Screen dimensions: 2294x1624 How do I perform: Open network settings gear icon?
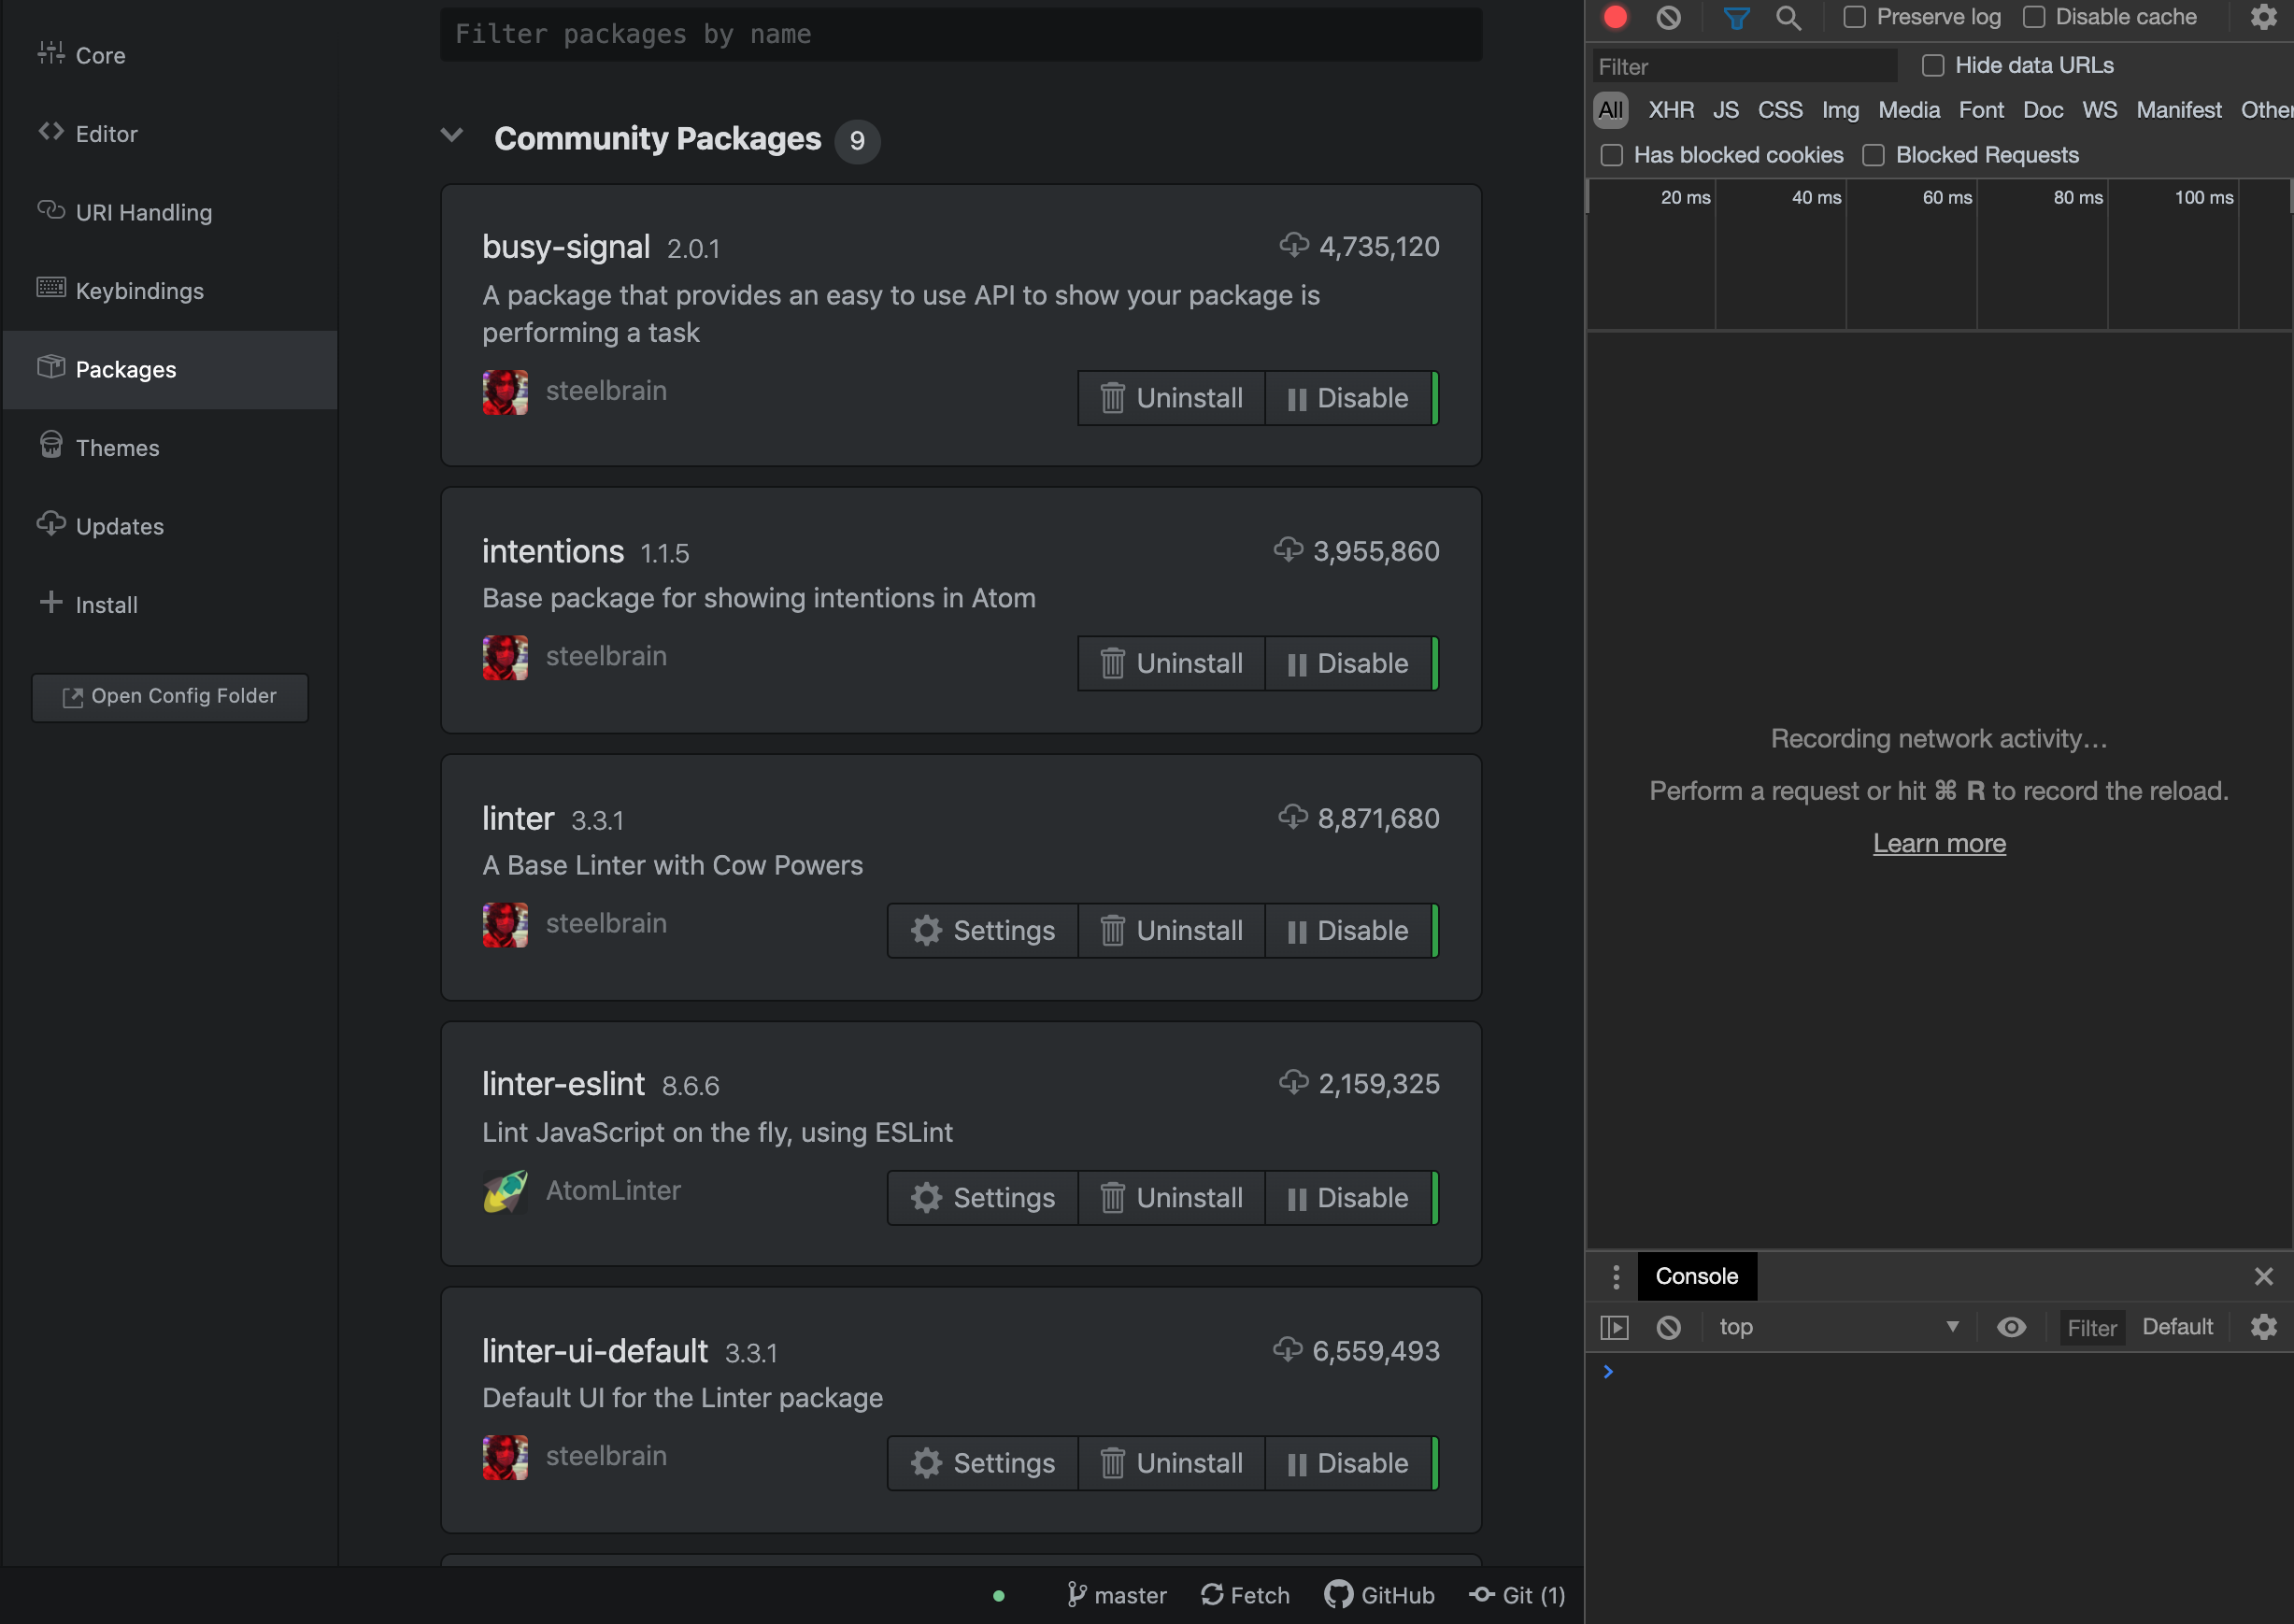tap(2263, 17)
